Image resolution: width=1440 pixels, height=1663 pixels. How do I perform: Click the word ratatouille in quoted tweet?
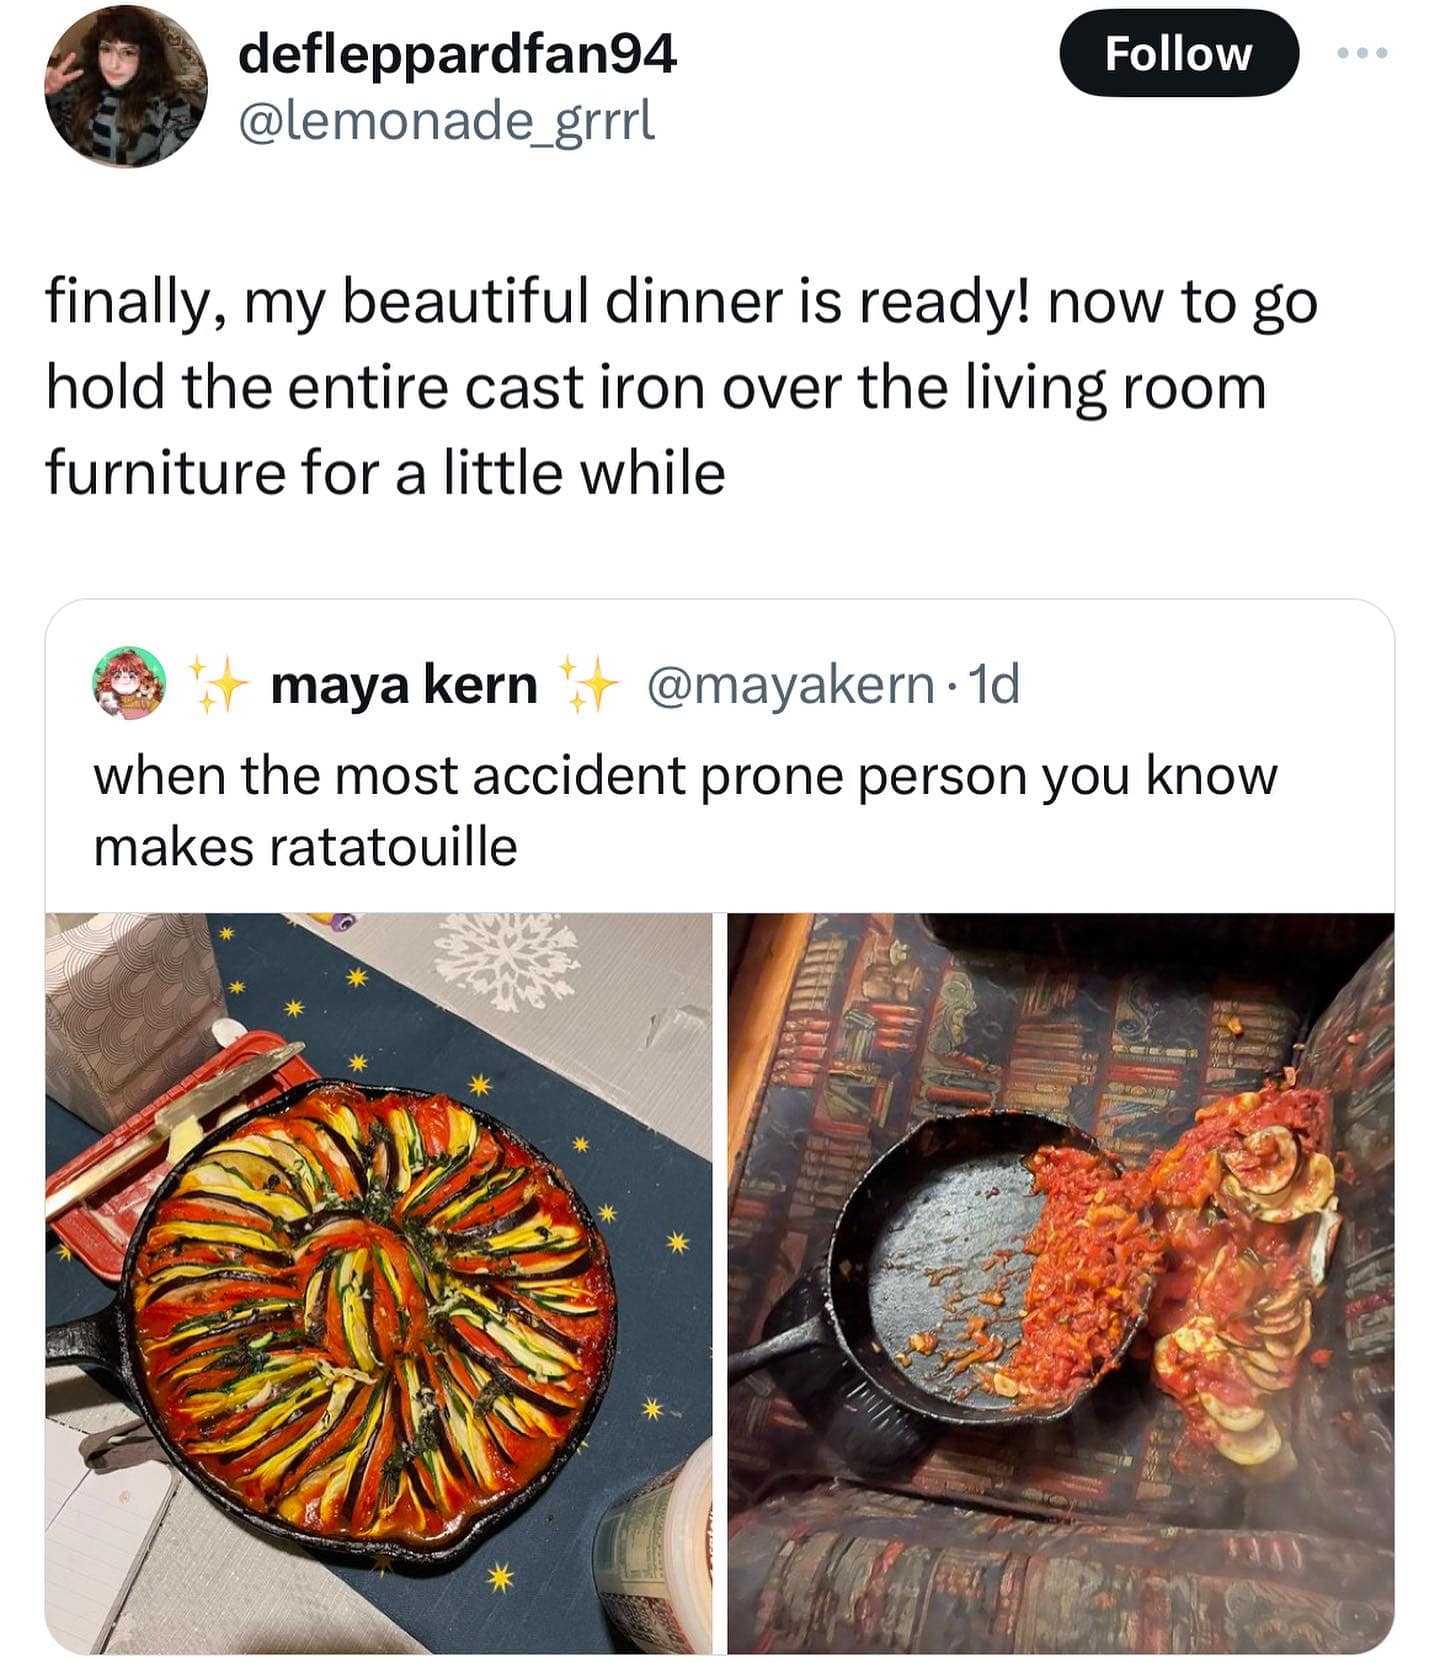tap(392, 848)
